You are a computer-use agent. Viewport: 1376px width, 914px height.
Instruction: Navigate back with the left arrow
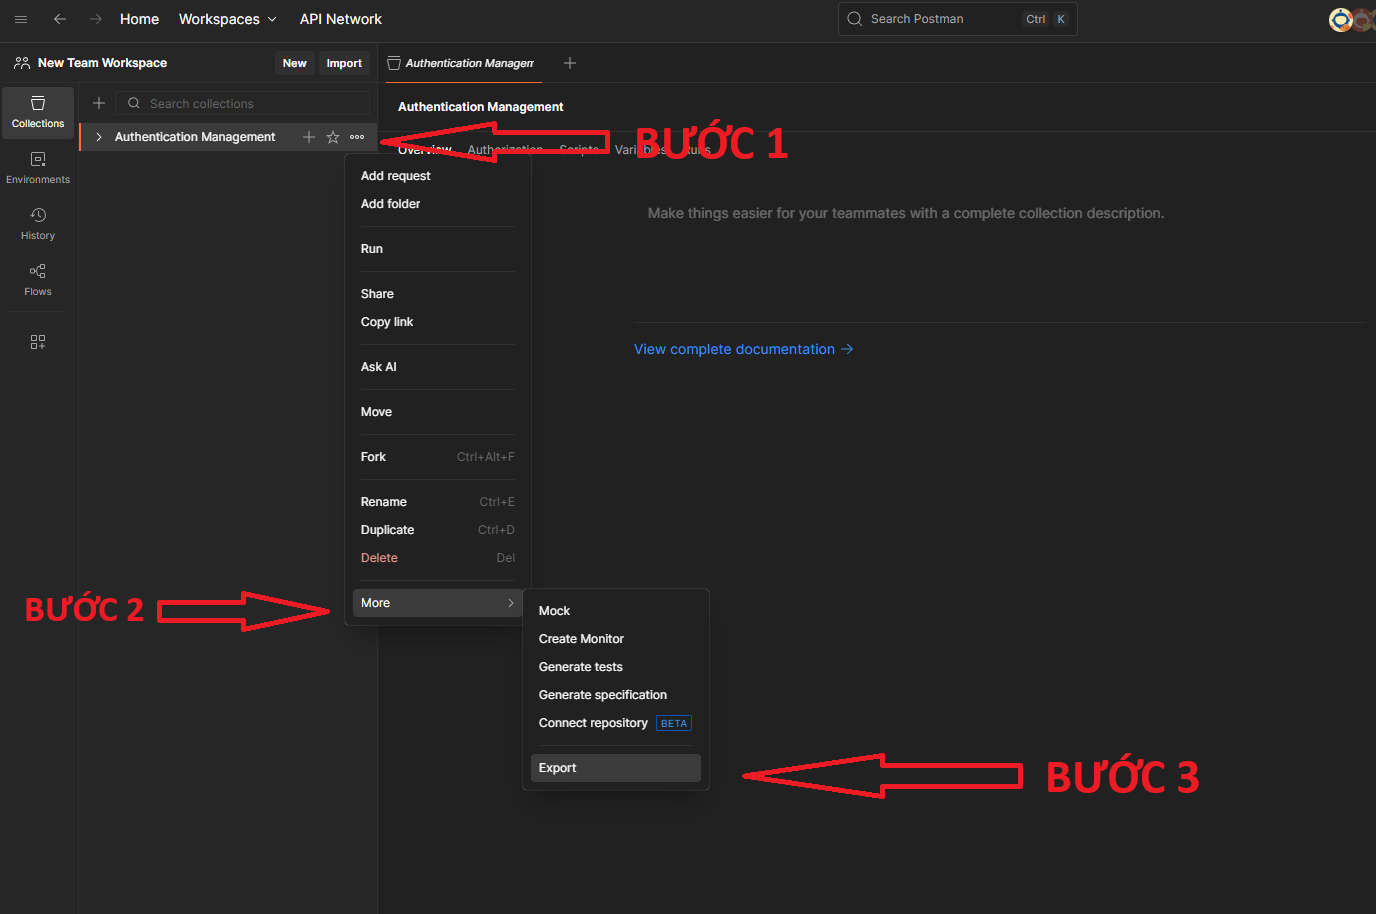(60, 19)
